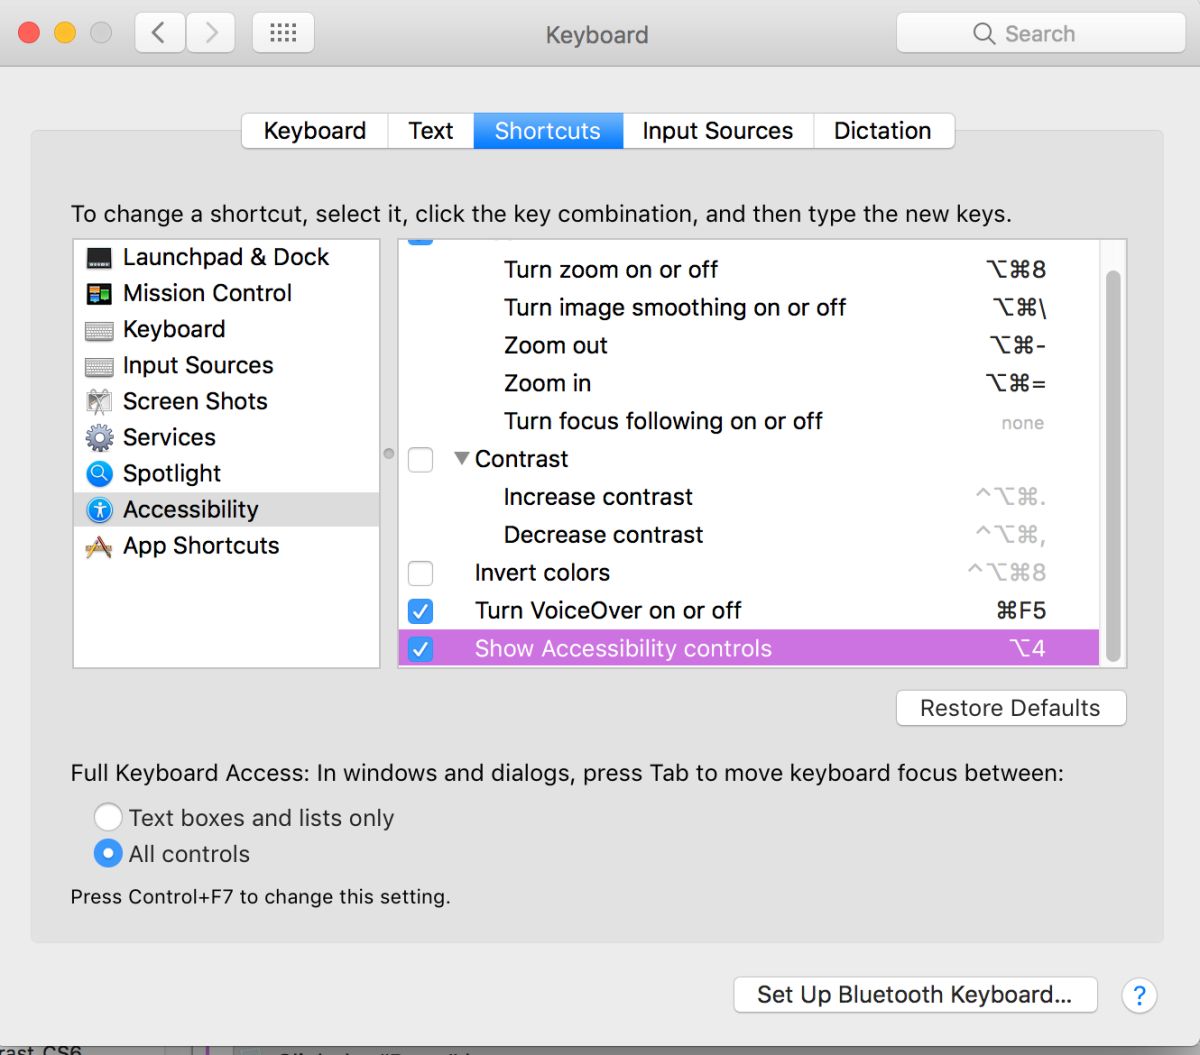Show all preferences with grid button
1200x1055 pixels.
283,33
